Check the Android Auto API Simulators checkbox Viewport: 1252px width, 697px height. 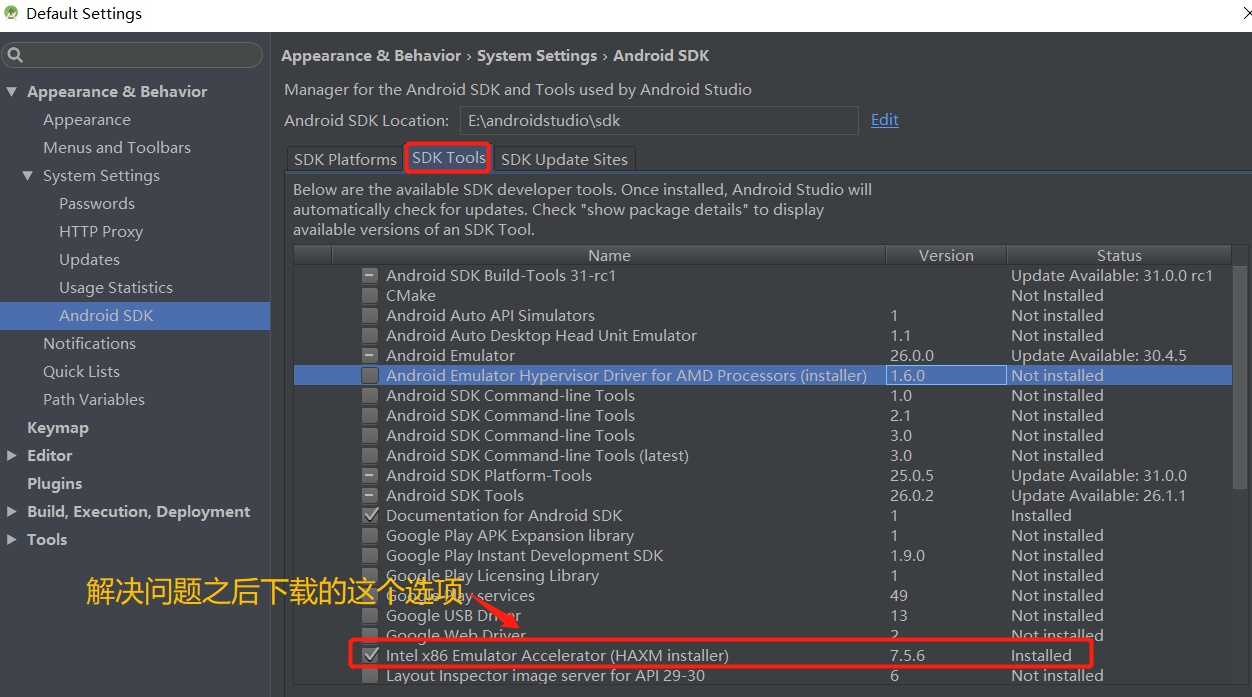pos(370,315)
